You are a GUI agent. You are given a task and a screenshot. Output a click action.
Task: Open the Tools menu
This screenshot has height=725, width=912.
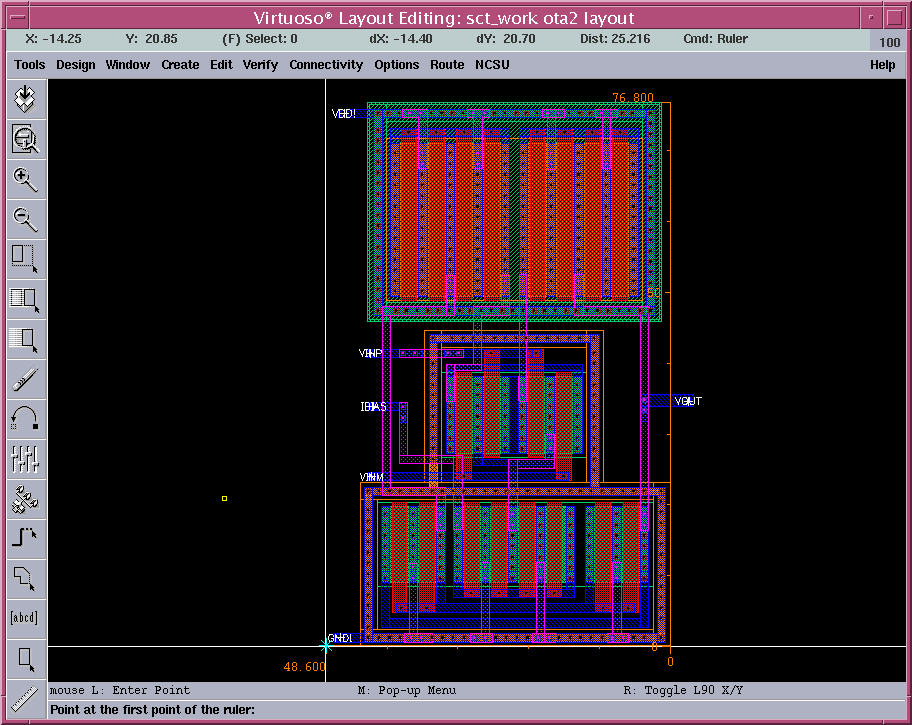[30, 65]
